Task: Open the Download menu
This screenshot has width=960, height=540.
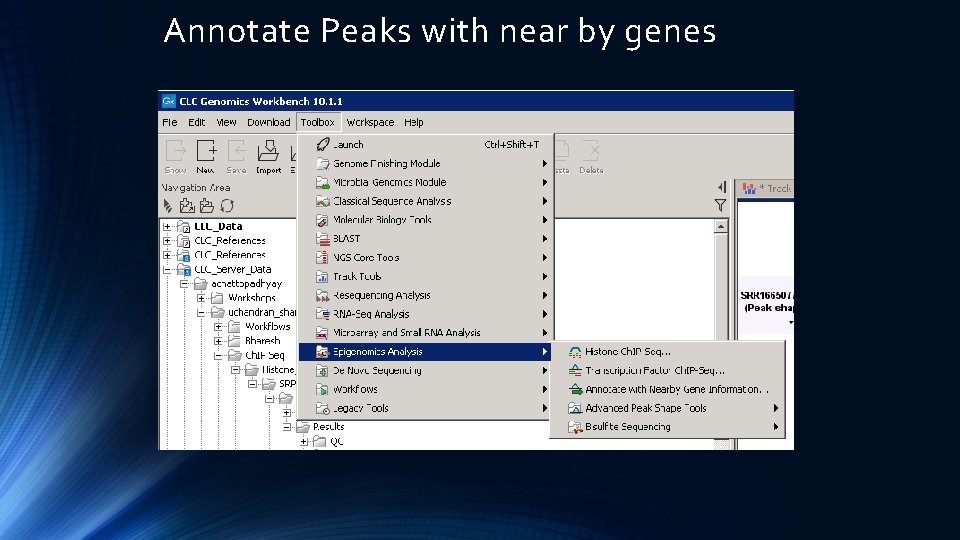Action: pyautogui.click(x=269, y=122)
